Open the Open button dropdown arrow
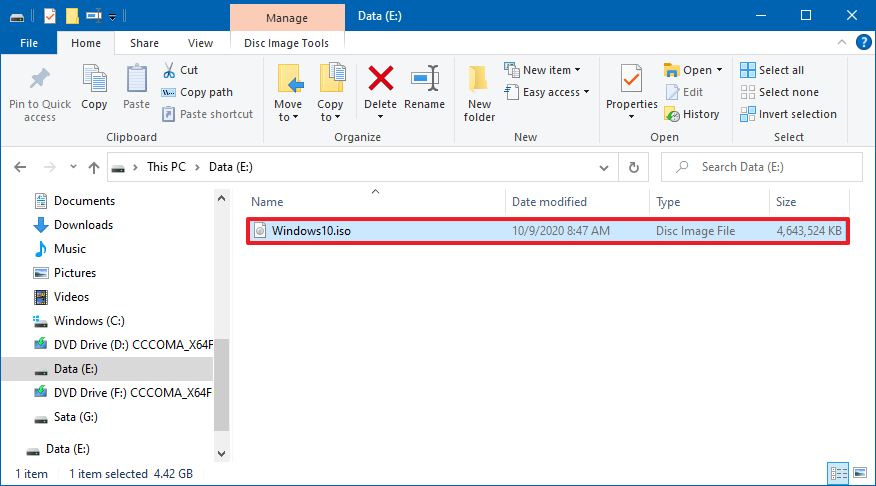Image resolution: width=876 pixels, height=486 pixels. (x=720, y=70)
